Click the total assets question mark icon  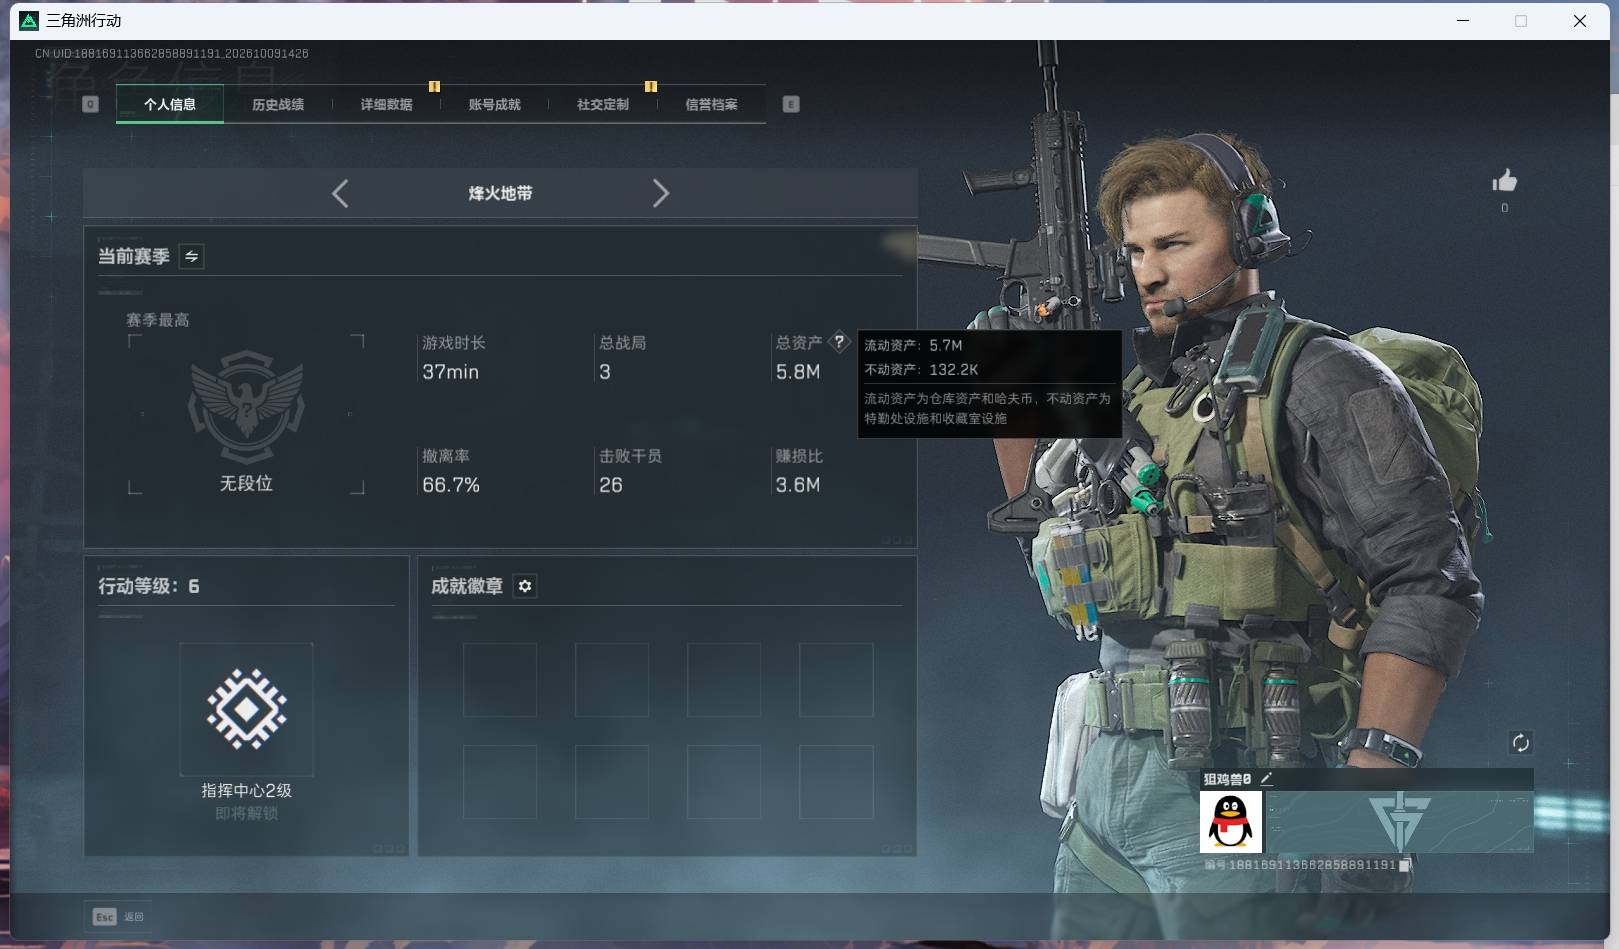[x=839, y=342]
